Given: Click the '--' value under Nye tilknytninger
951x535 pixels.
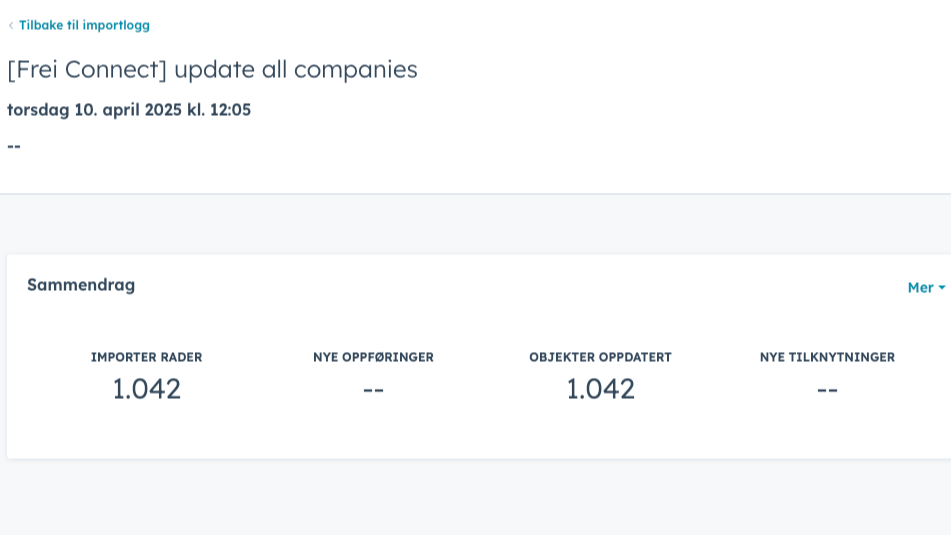Looking at the screenshot, I should coord(827,389).
